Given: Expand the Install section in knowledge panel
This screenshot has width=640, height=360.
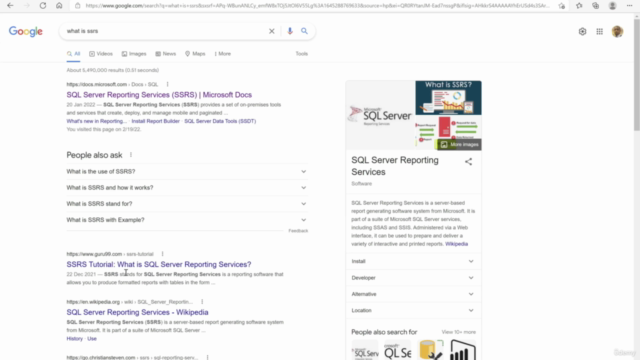Looking at the screenshot, I should tap(413, 261).
